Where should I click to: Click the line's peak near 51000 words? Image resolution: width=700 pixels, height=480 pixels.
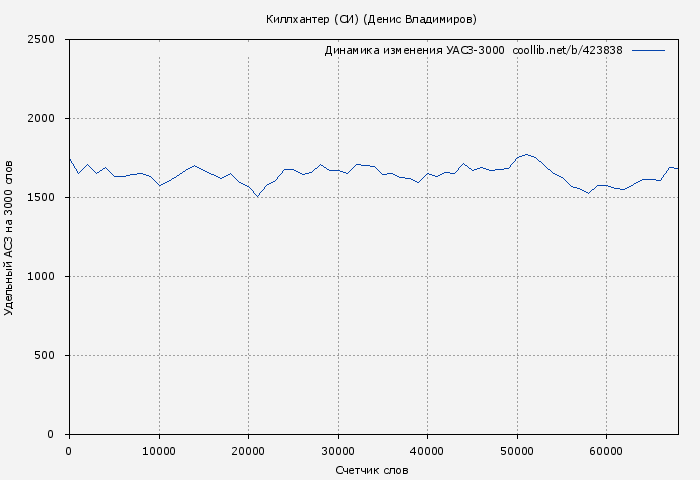click(526, 155)
